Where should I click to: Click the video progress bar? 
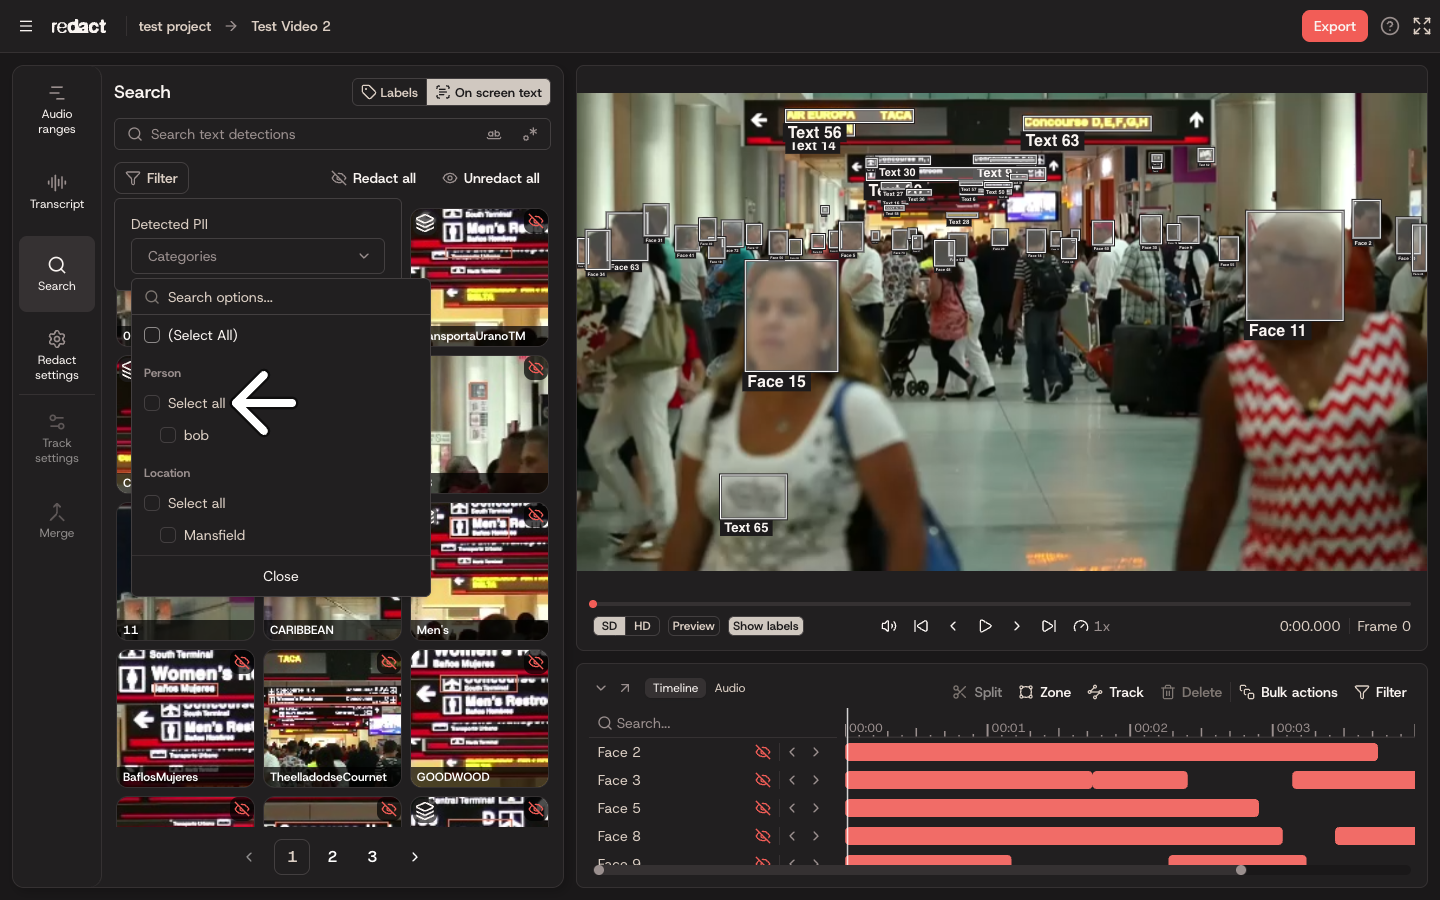tap(1001, 604)
